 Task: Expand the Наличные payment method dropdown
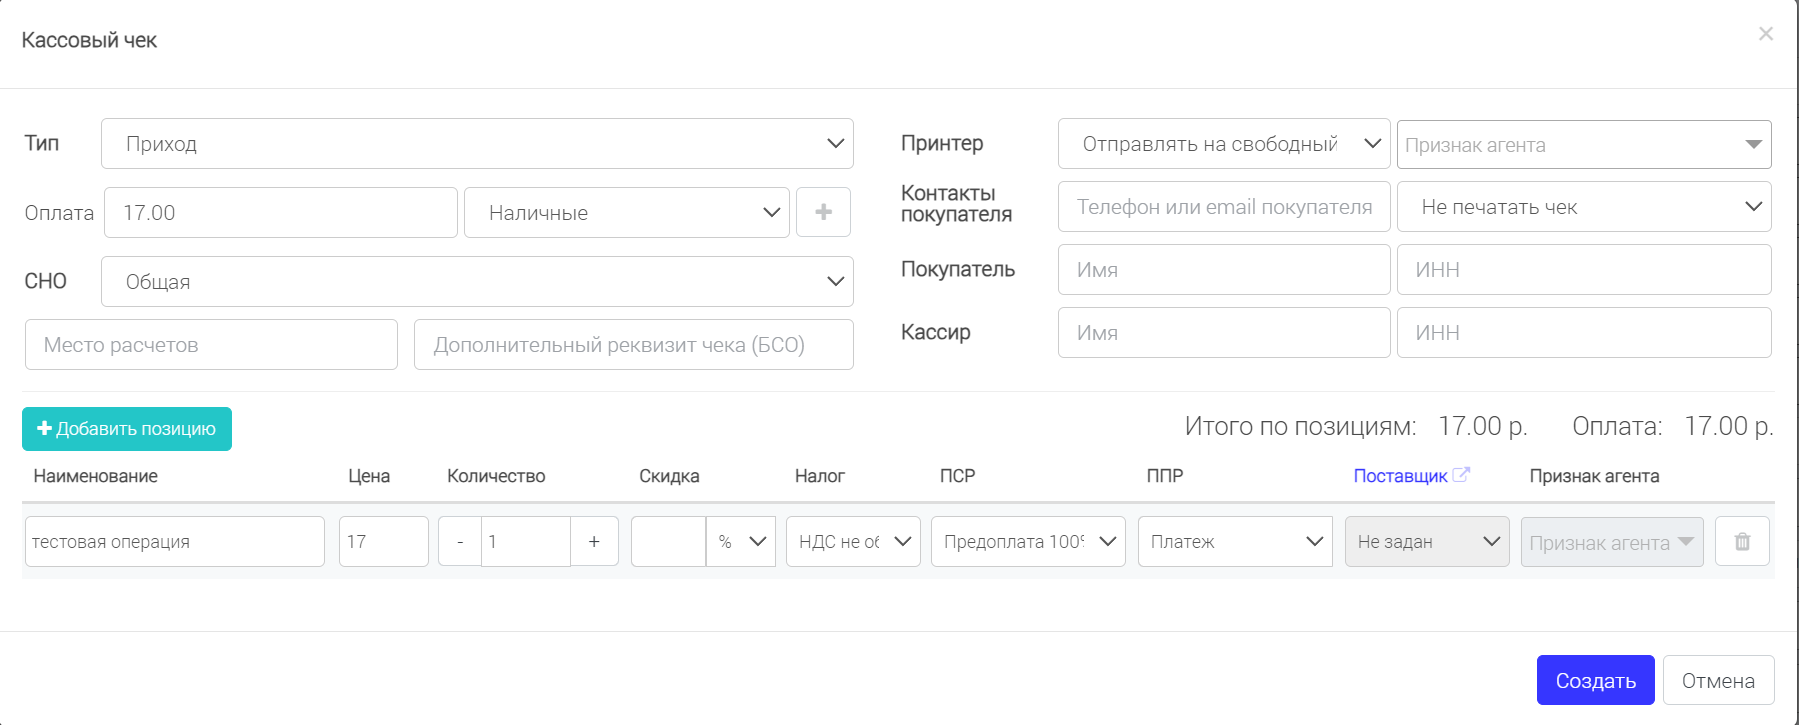click(627, 212)
